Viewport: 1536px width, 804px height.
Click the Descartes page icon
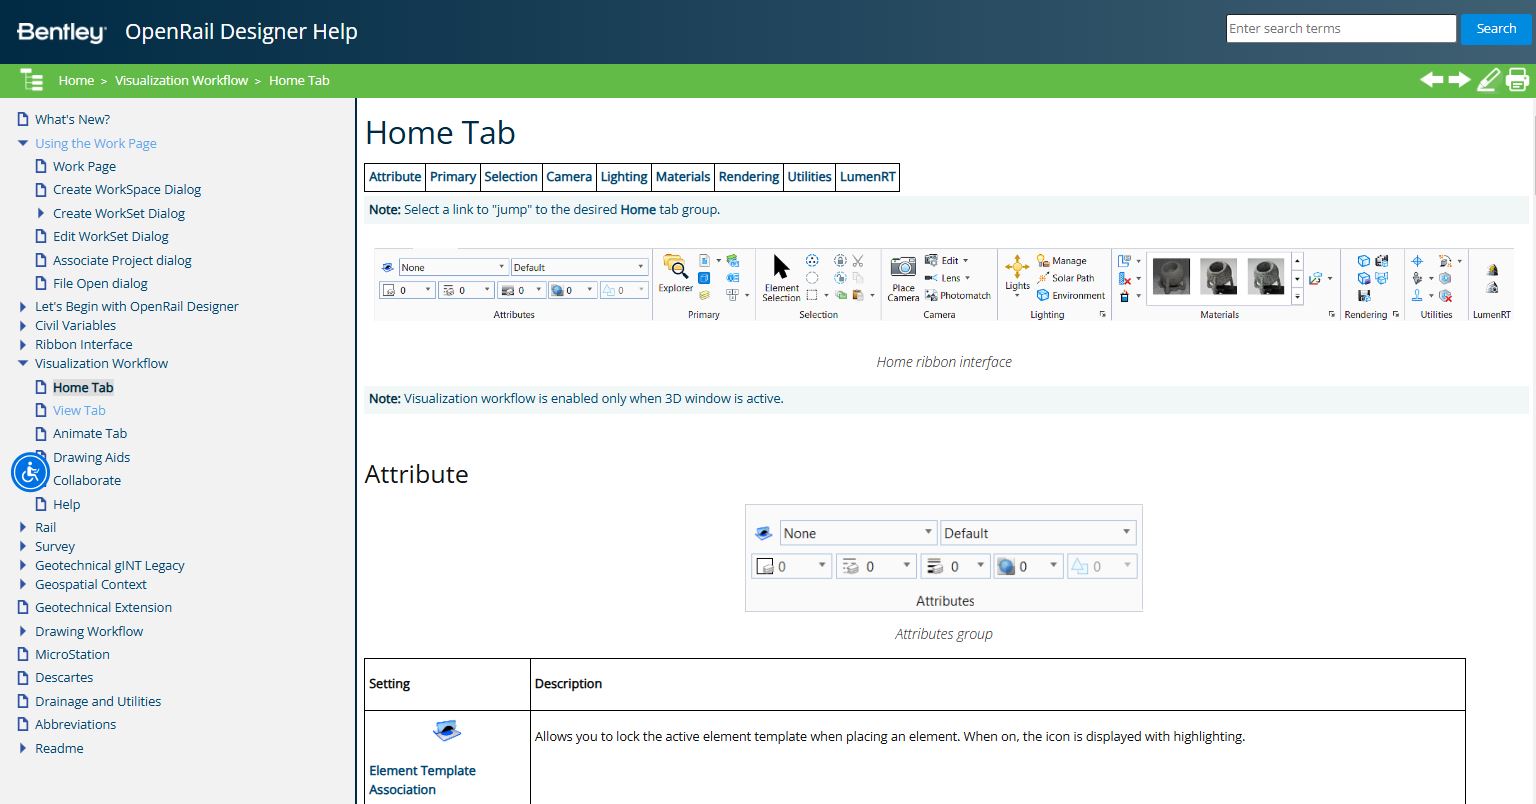pyautogui.click(x=23, y=677)
